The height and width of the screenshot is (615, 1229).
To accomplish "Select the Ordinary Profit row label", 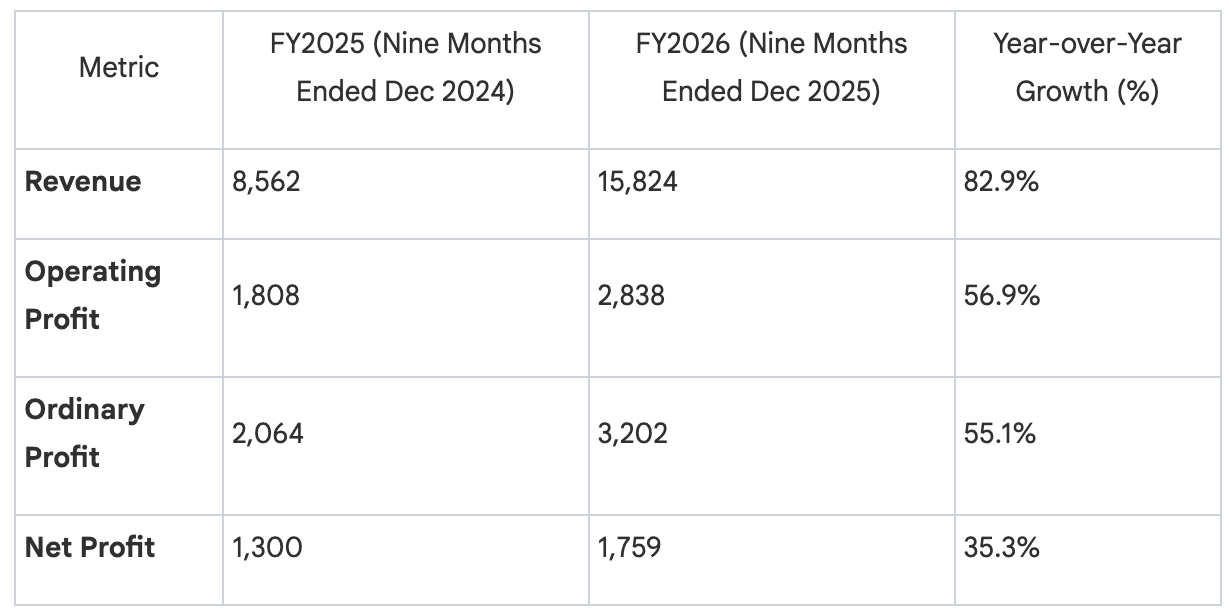I will point(85,433).
